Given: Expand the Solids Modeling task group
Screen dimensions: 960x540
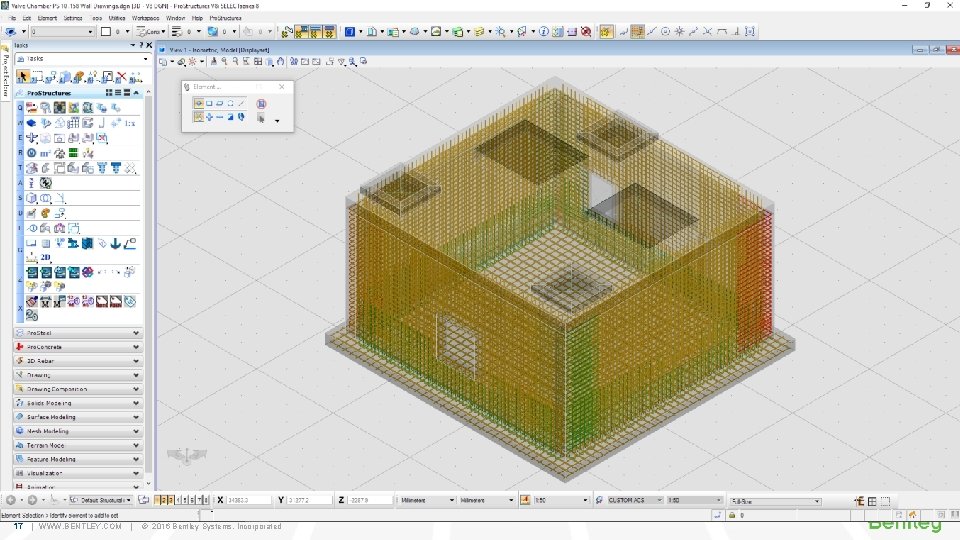Looking at the screenshot, I should click(78, 403).
